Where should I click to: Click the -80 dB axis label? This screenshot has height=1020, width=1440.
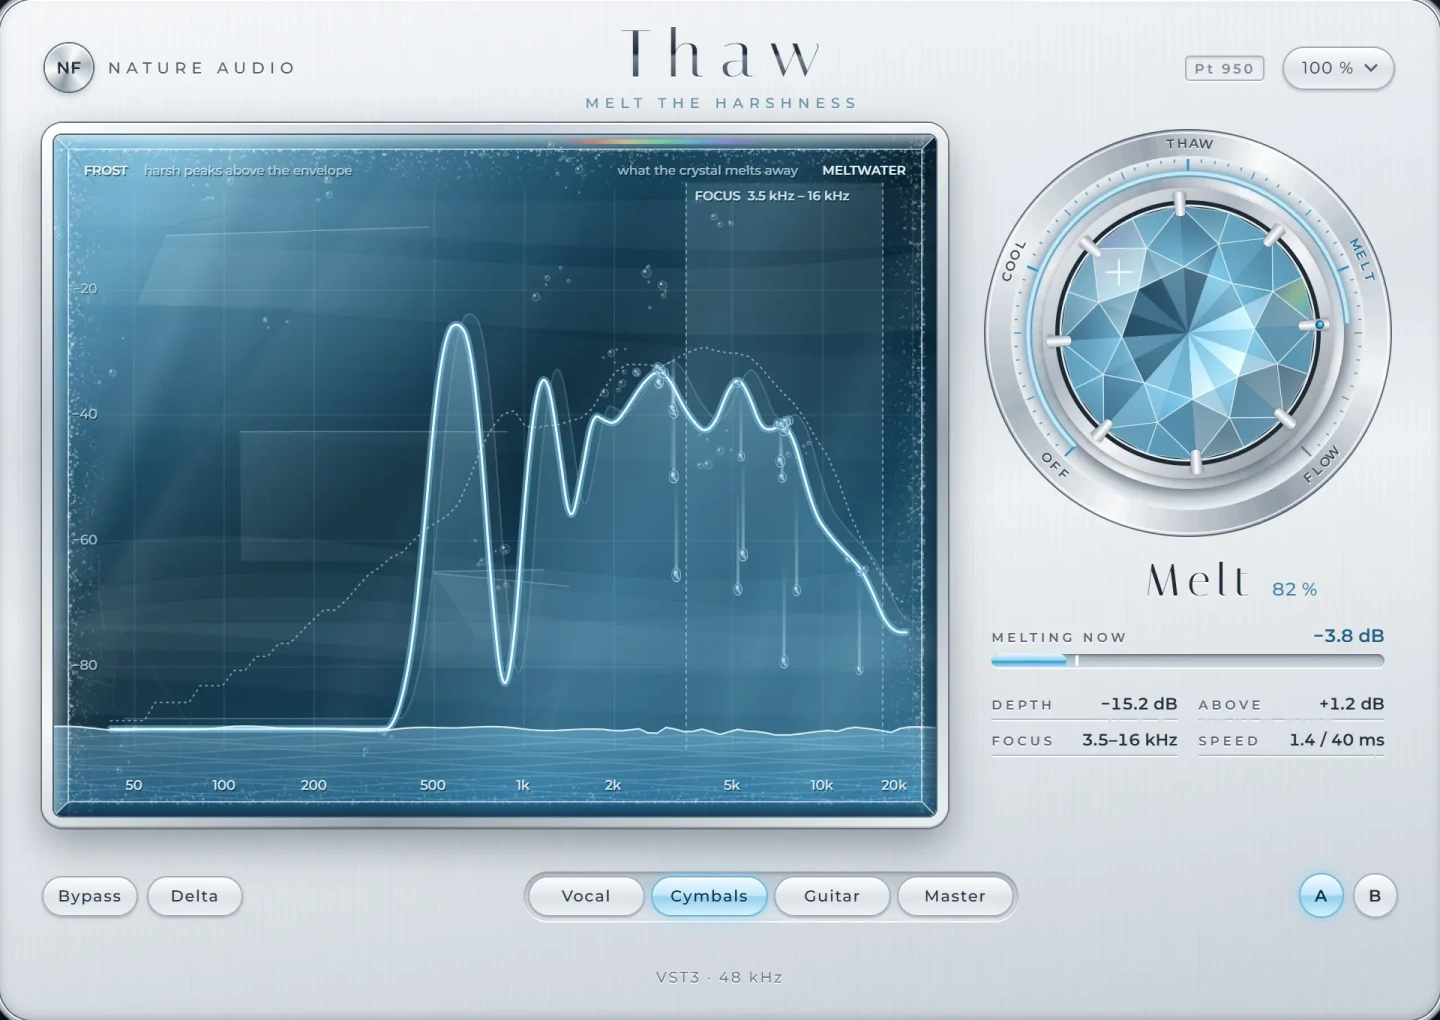(x=88, y=665)
